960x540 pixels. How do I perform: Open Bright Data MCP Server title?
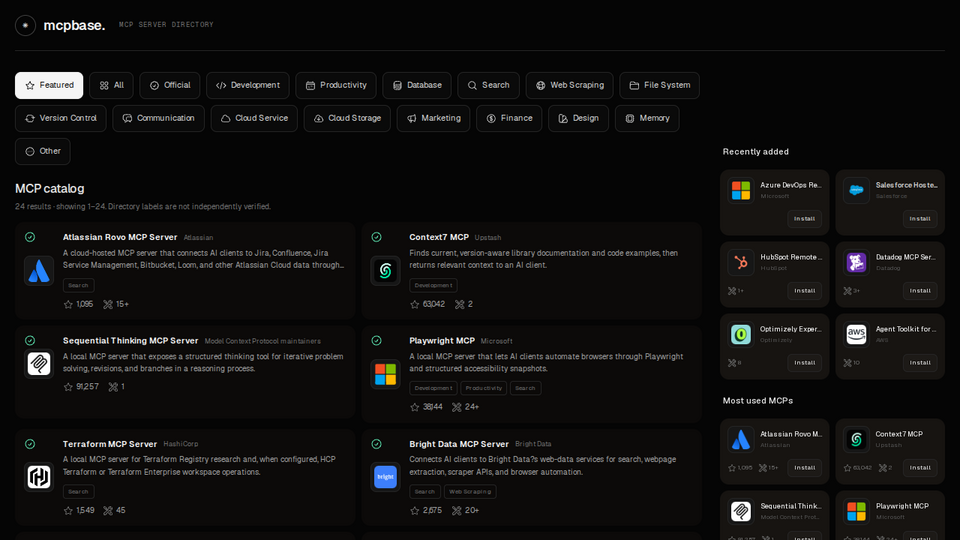pos(459,444)
